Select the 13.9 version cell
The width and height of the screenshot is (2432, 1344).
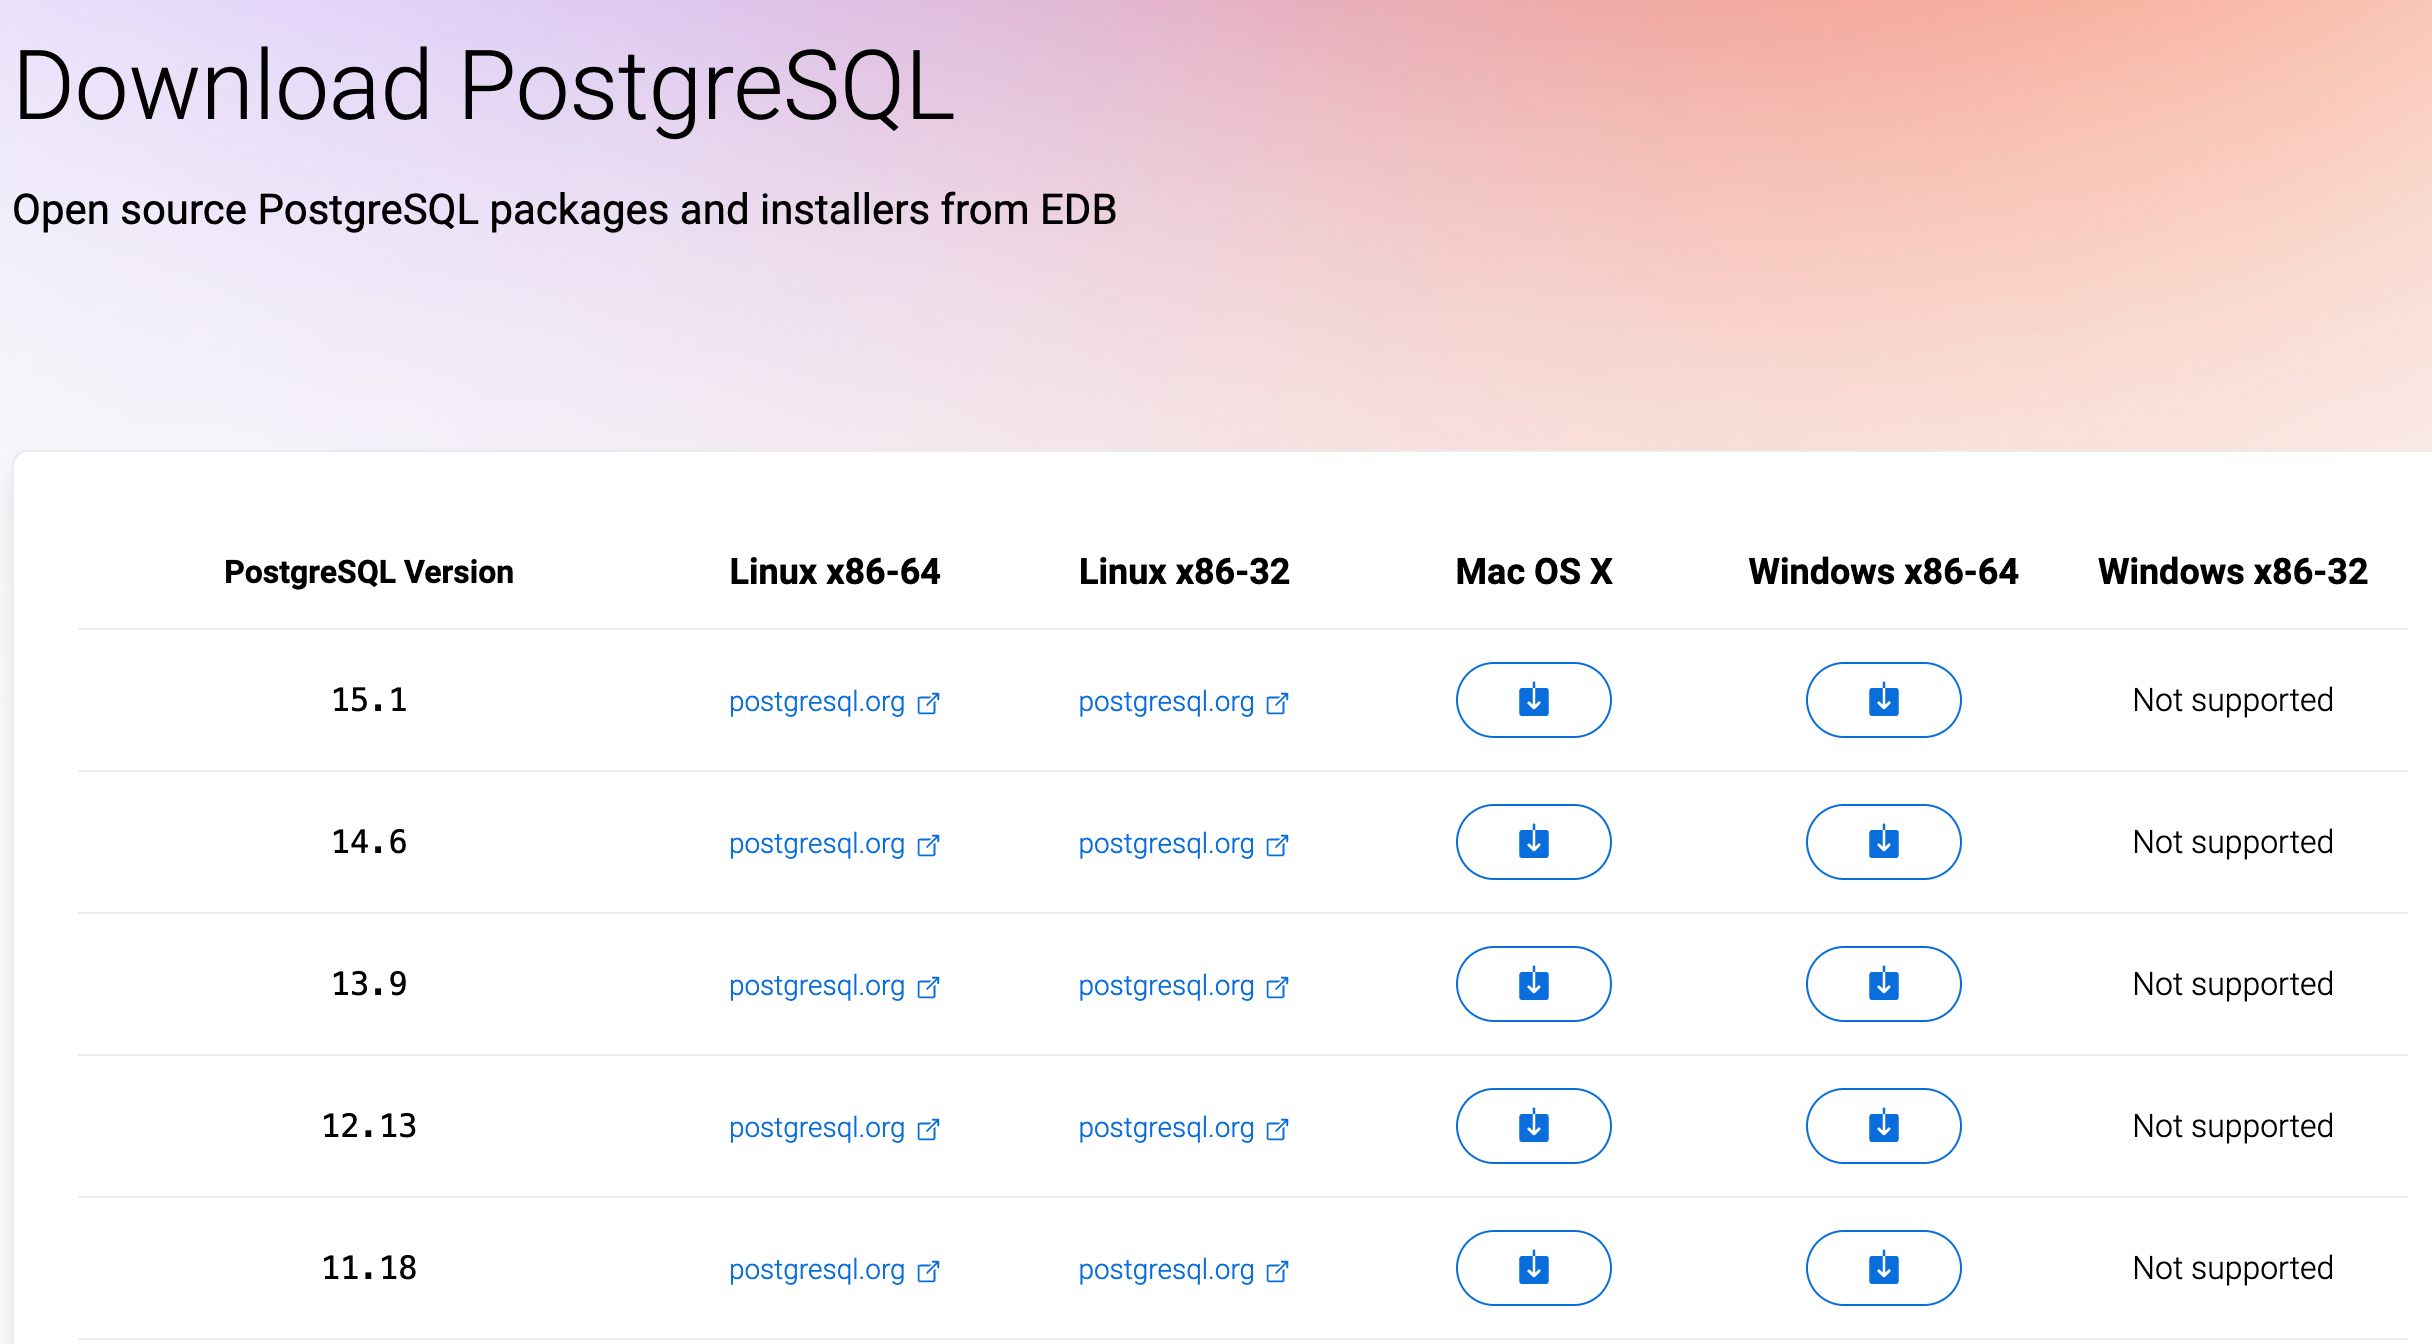369,984
